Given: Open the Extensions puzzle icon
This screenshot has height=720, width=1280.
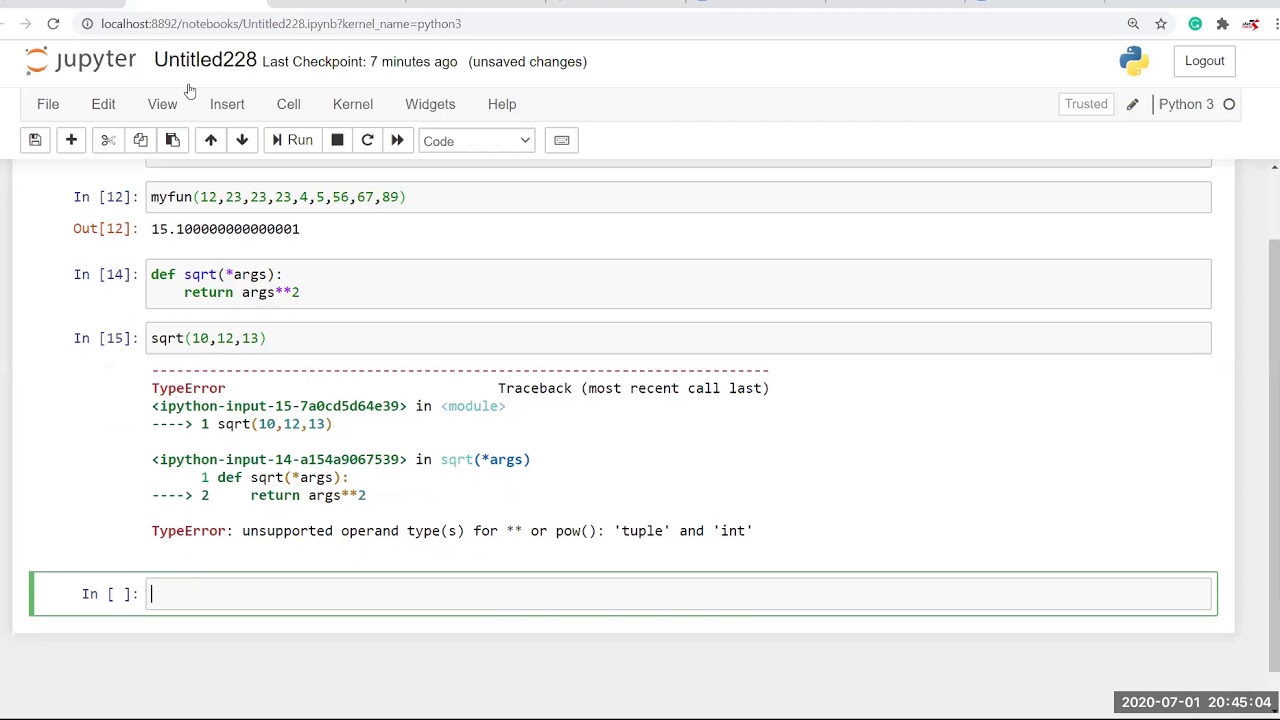Looking at the screenshot, I should (1222, 24).
